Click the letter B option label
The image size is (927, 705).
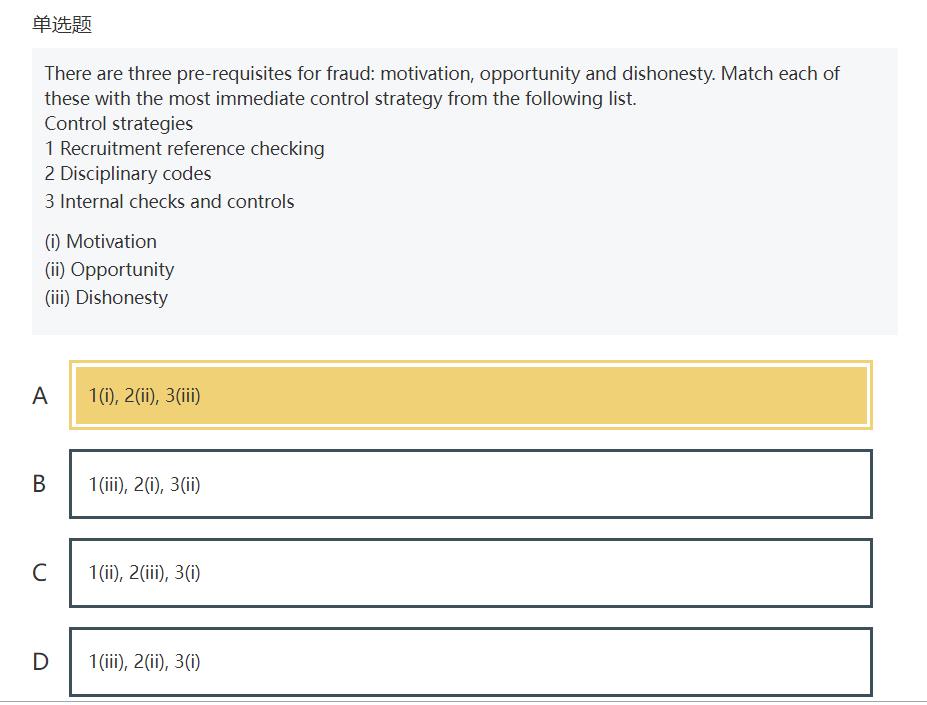coord(39,484)
